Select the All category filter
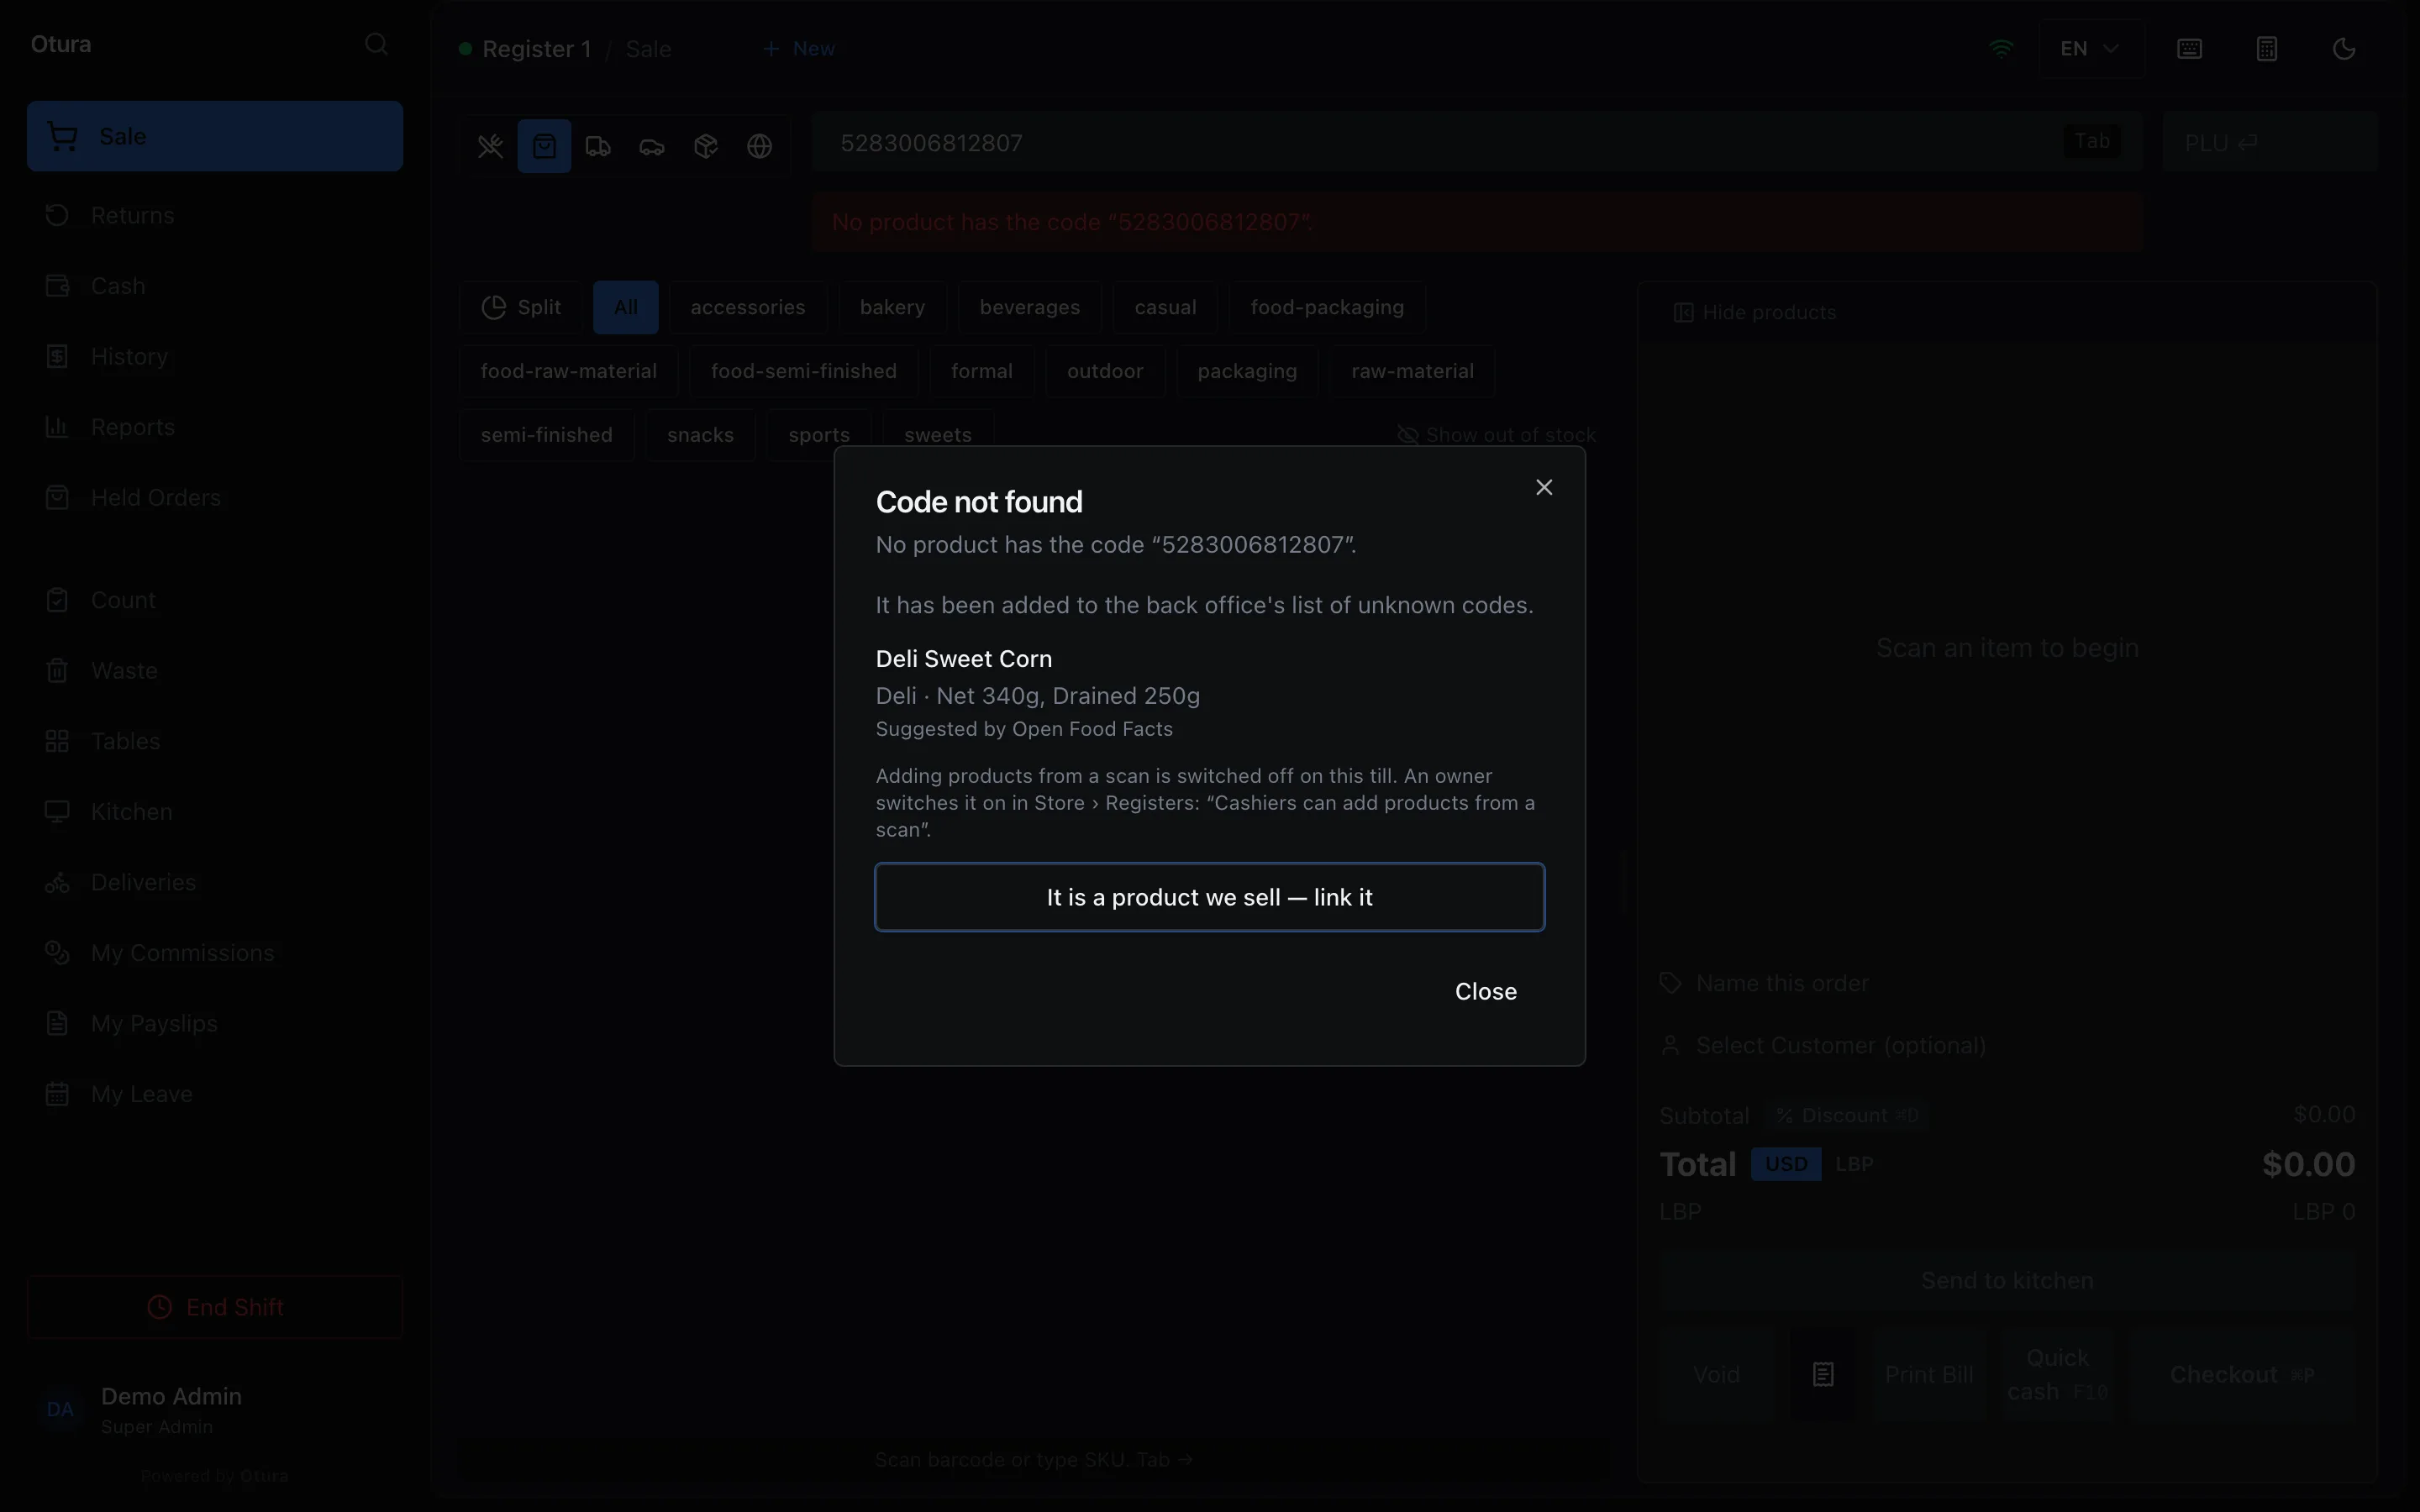 pos(626,307)
